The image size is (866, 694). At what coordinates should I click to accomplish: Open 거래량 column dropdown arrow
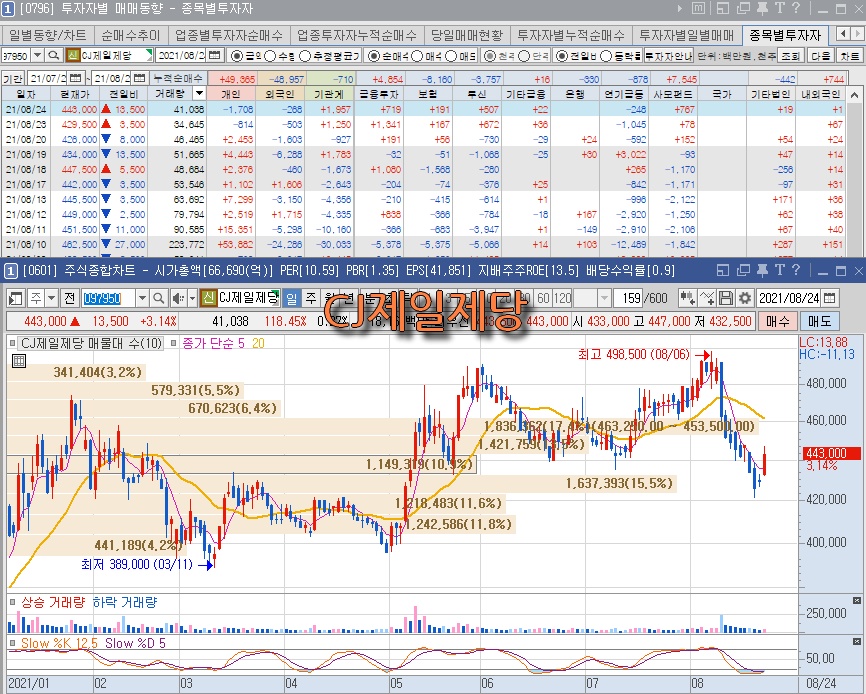[199, 93]
